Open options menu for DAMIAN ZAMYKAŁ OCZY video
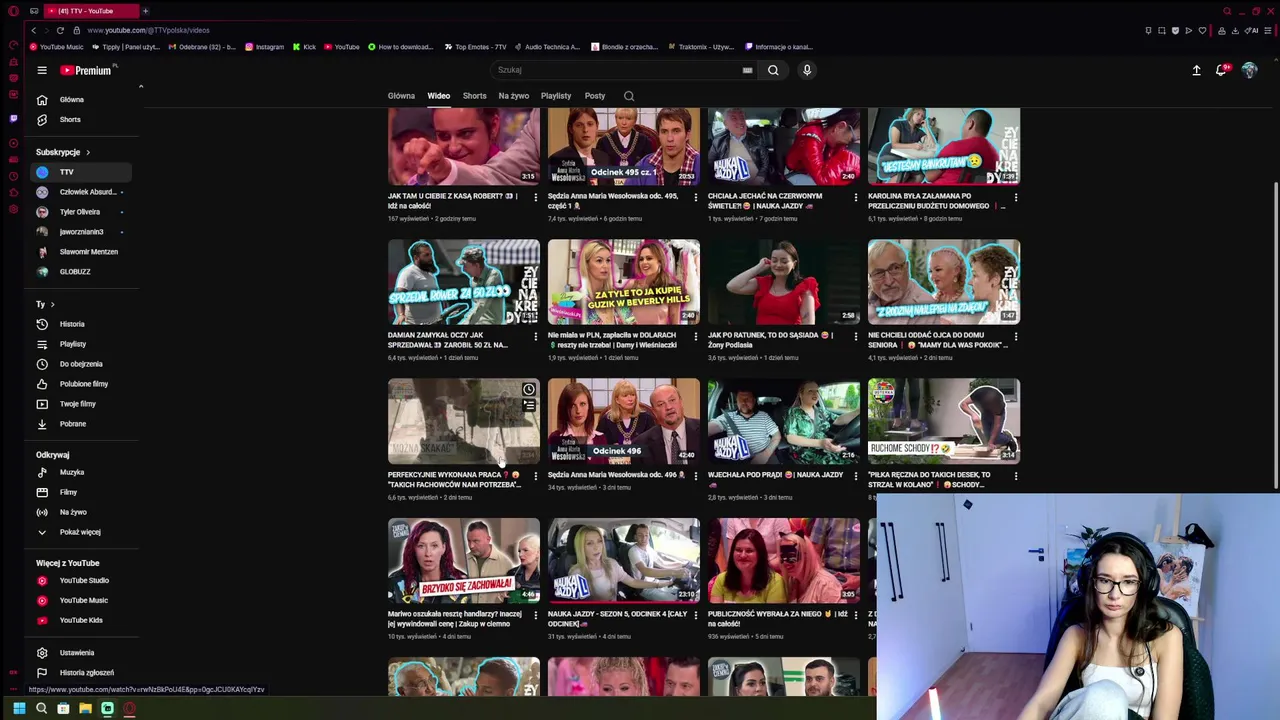Viewport: 1280px width, 720px height. [535, 336]
